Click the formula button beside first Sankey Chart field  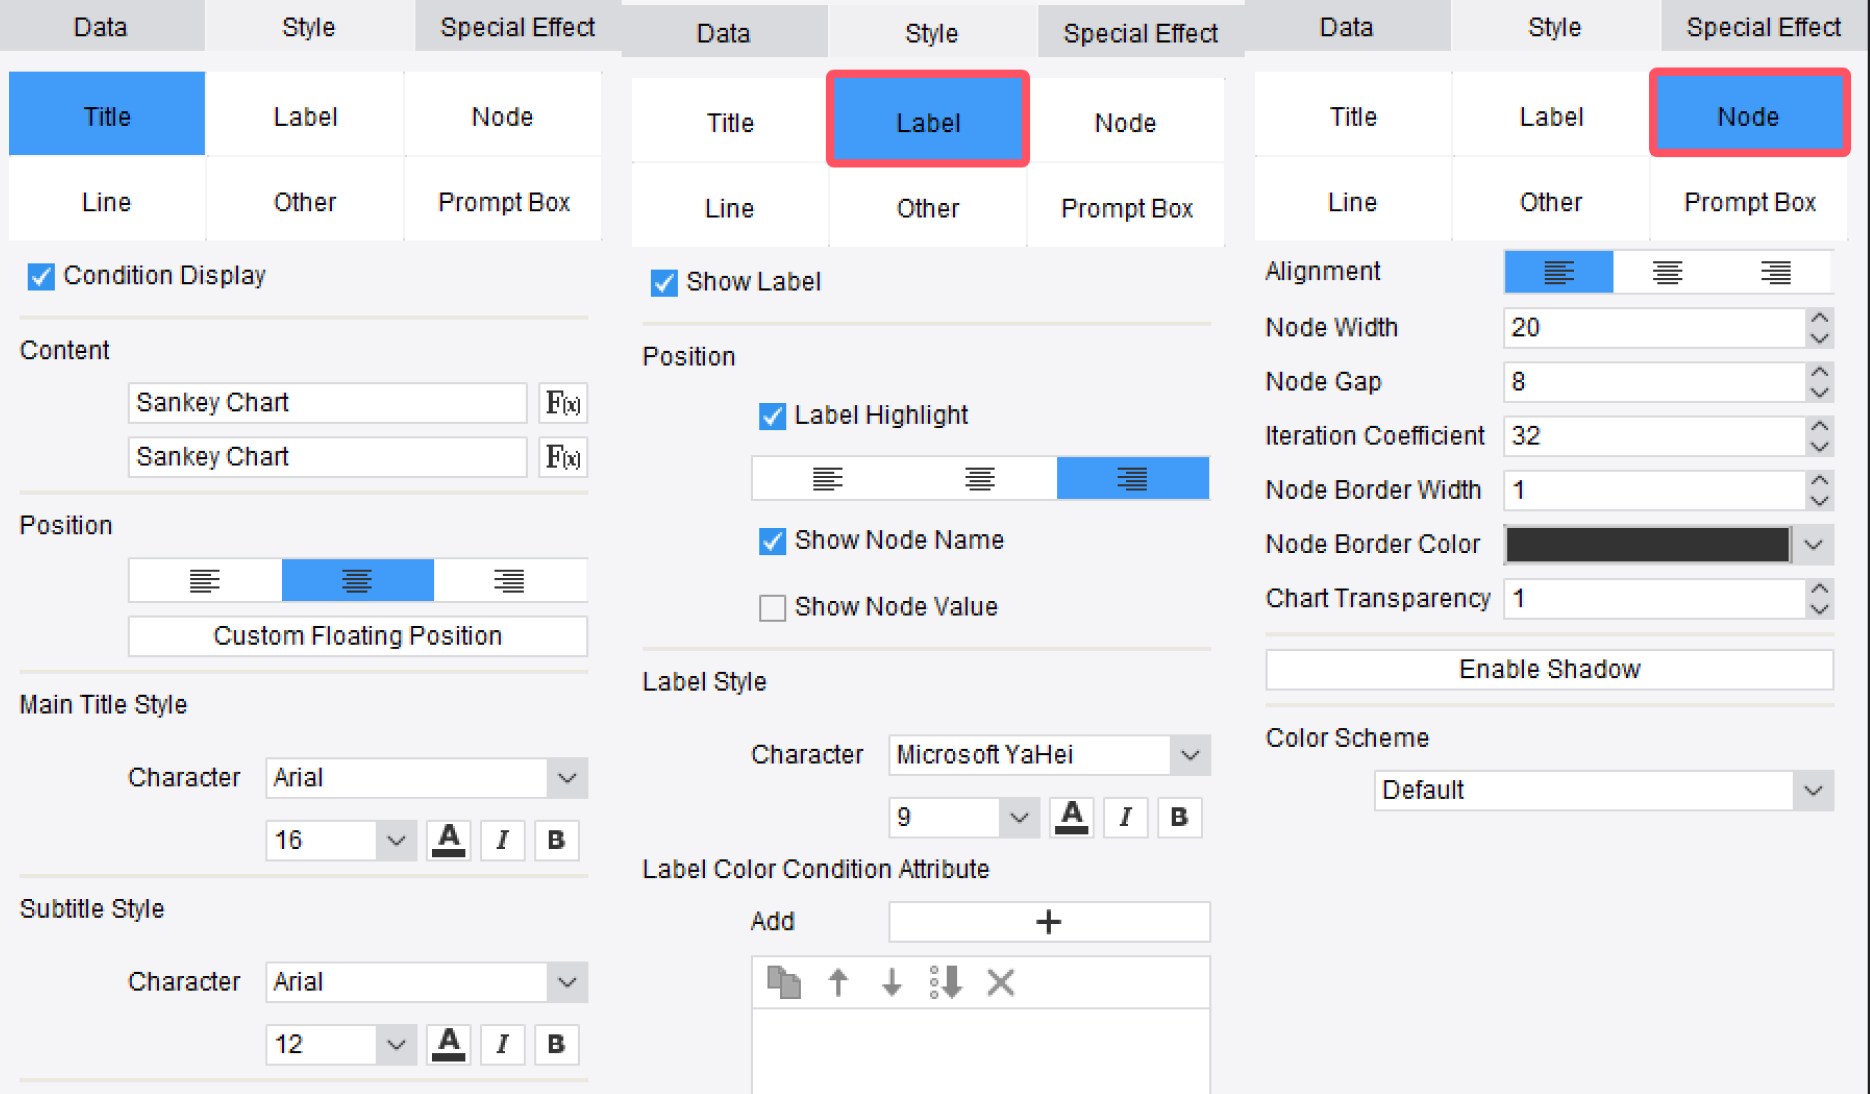tap(562, 403)
